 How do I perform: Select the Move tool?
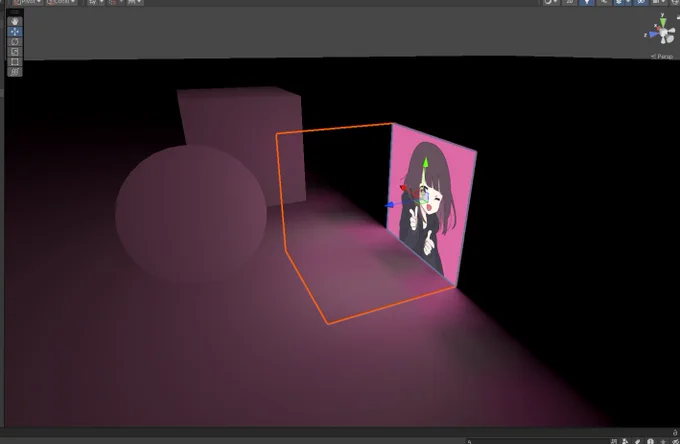(15, 32)
